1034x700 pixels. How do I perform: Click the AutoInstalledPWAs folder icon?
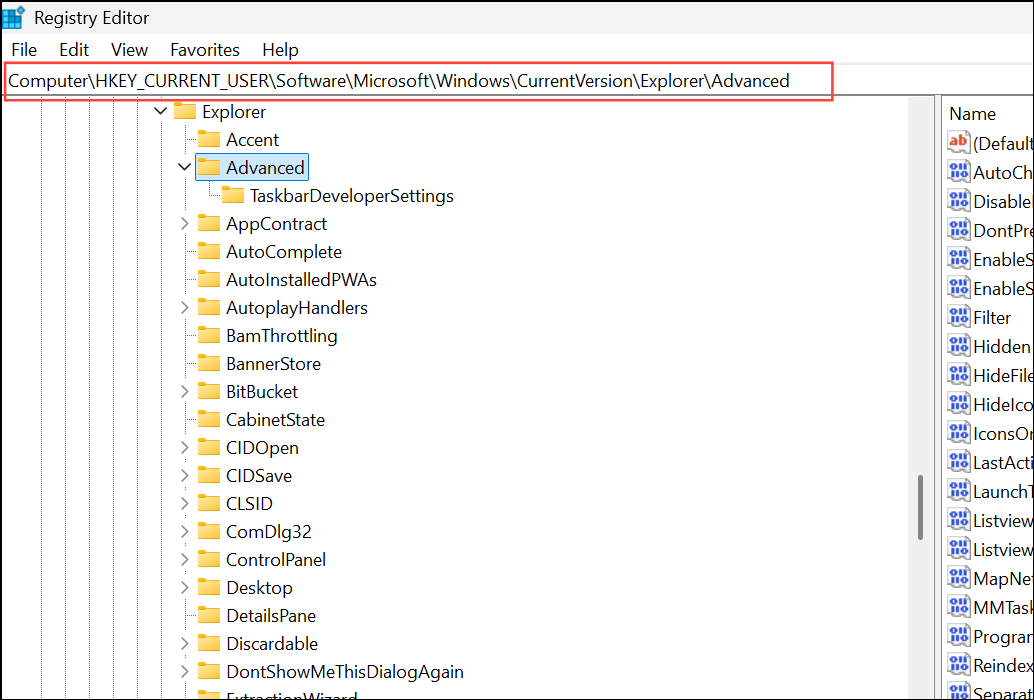pyautogui.click(x=209, y=279)
